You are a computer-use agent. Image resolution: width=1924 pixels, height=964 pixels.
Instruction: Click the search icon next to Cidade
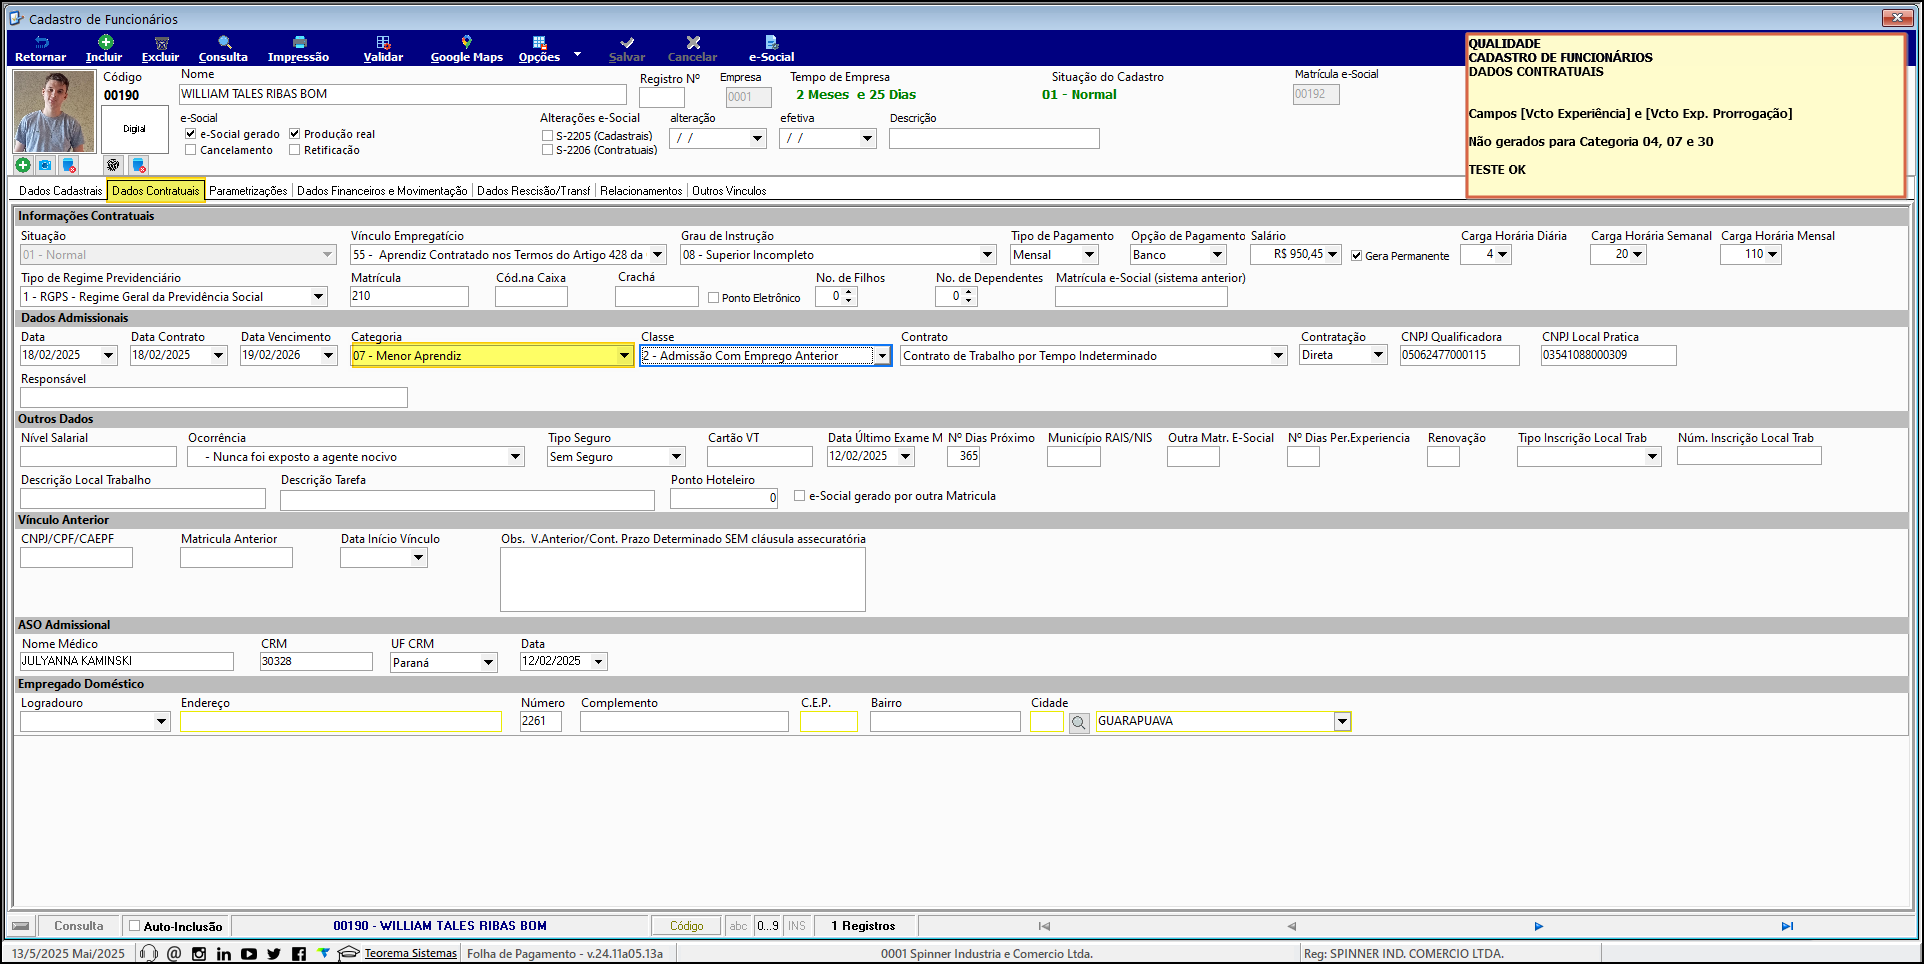1079,722
